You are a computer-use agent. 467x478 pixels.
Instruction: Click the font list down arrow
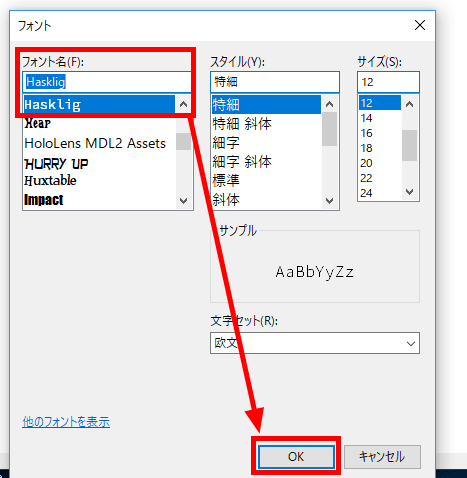point(183,201)
